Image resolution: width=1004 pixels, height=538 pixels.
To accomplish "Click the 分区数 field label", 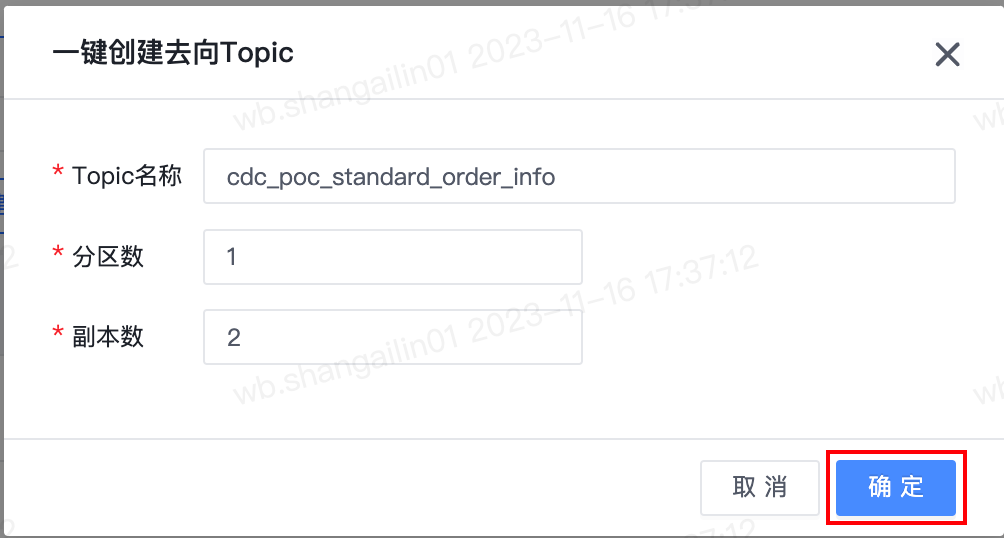I will point(108,256).
